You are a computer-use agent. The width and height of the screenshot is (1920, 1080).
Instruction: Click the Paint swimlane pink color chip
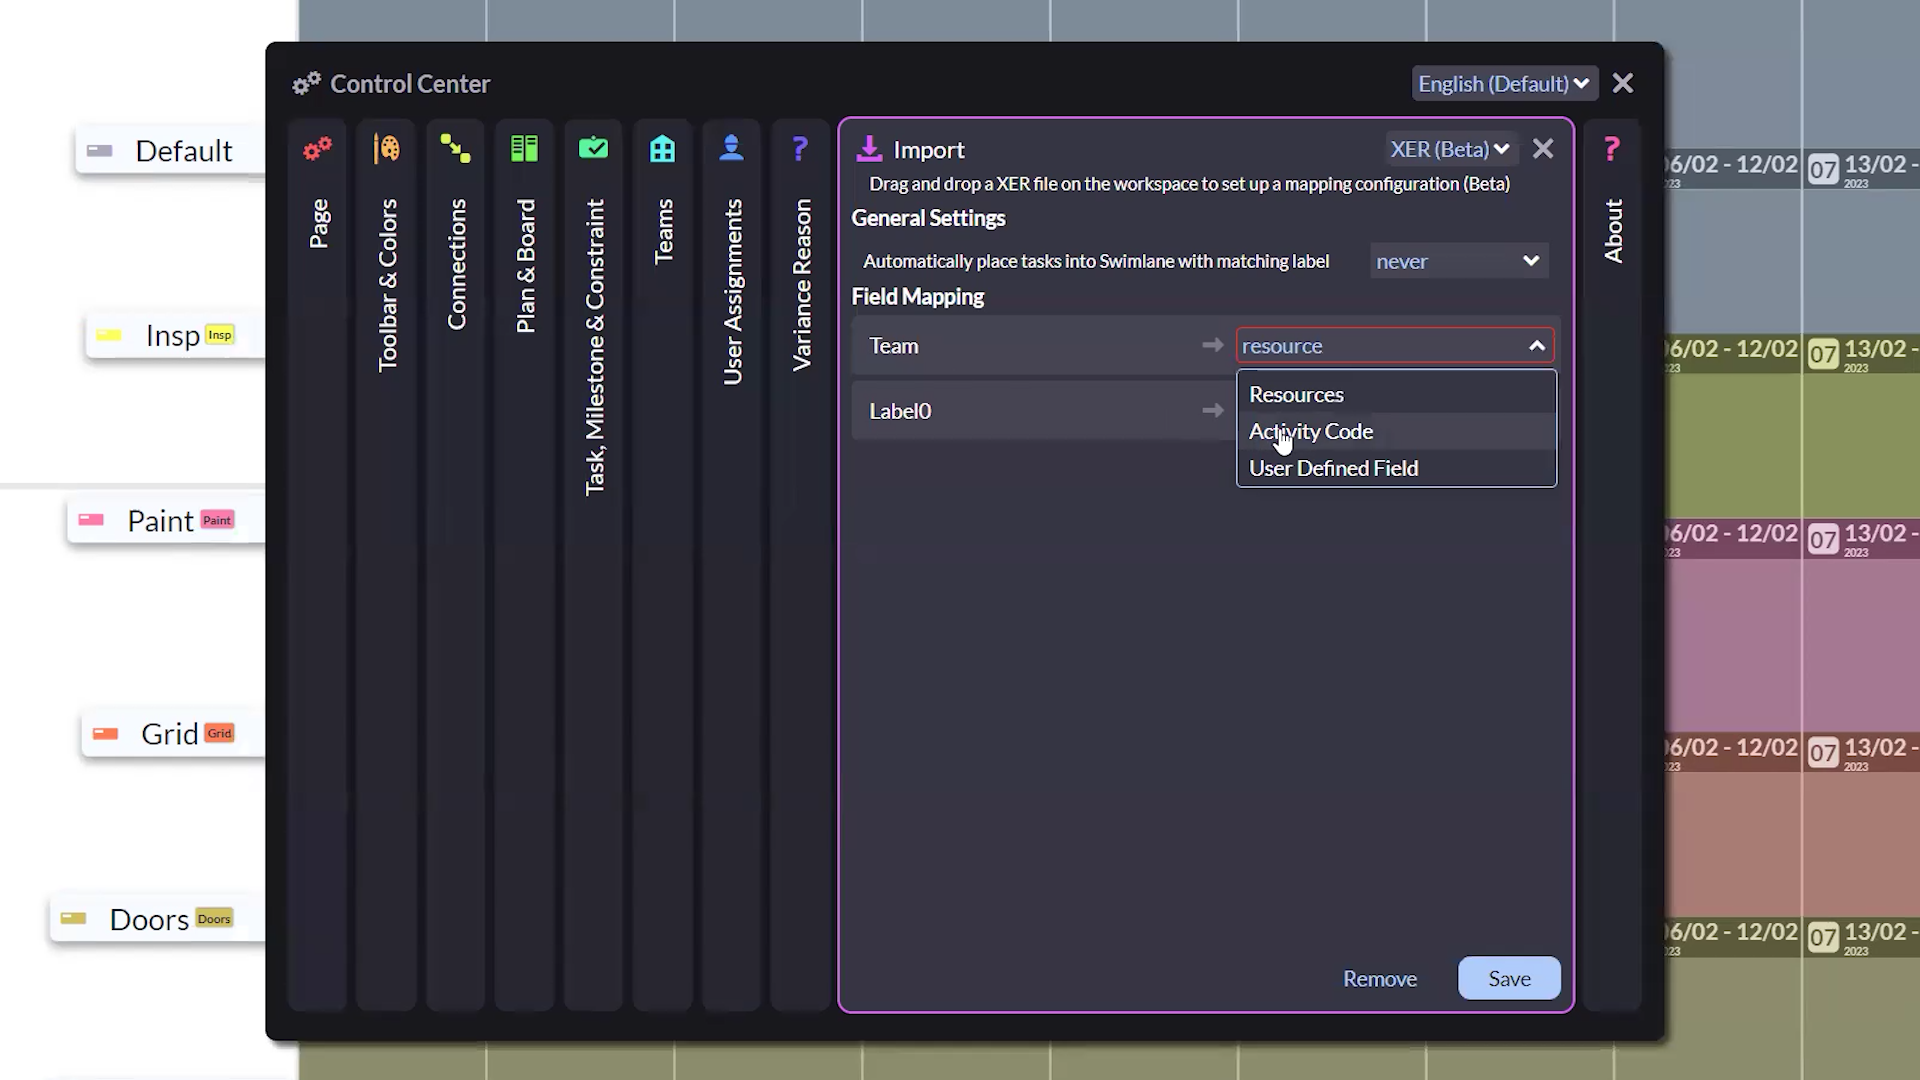coord(91,520)
